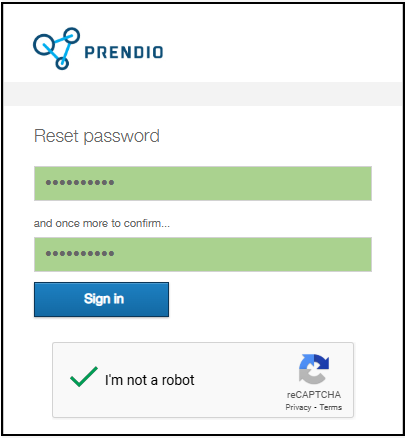
Task: Click the Prendio molecule logo icon
Action: coord(56,49)
